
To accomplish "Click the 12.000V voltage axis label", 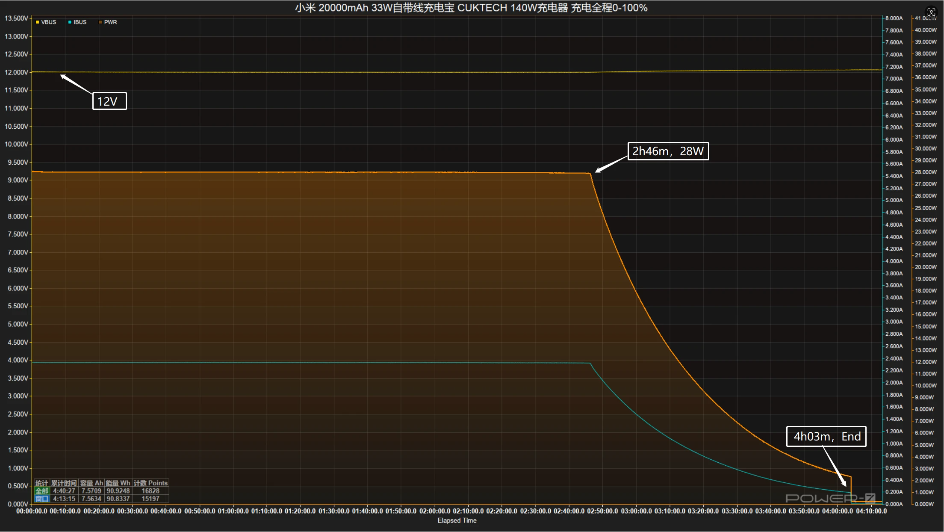I will [x=16, y=72].
